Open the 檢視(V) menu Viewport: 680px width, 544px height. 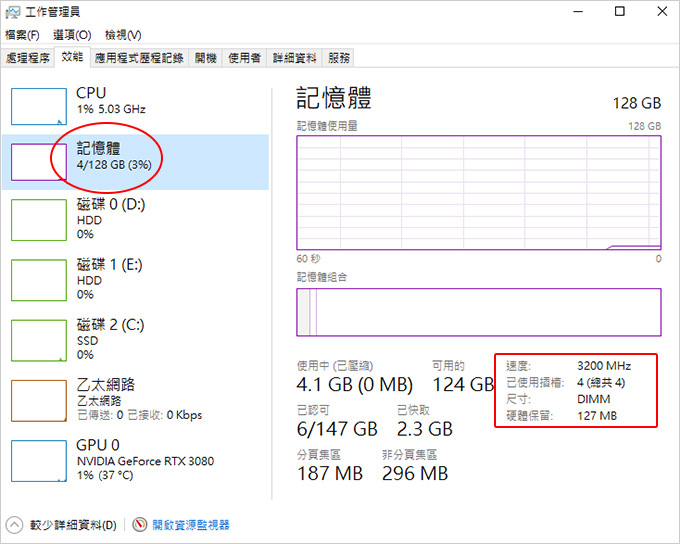pyautogui.click(x=123, y=35)
